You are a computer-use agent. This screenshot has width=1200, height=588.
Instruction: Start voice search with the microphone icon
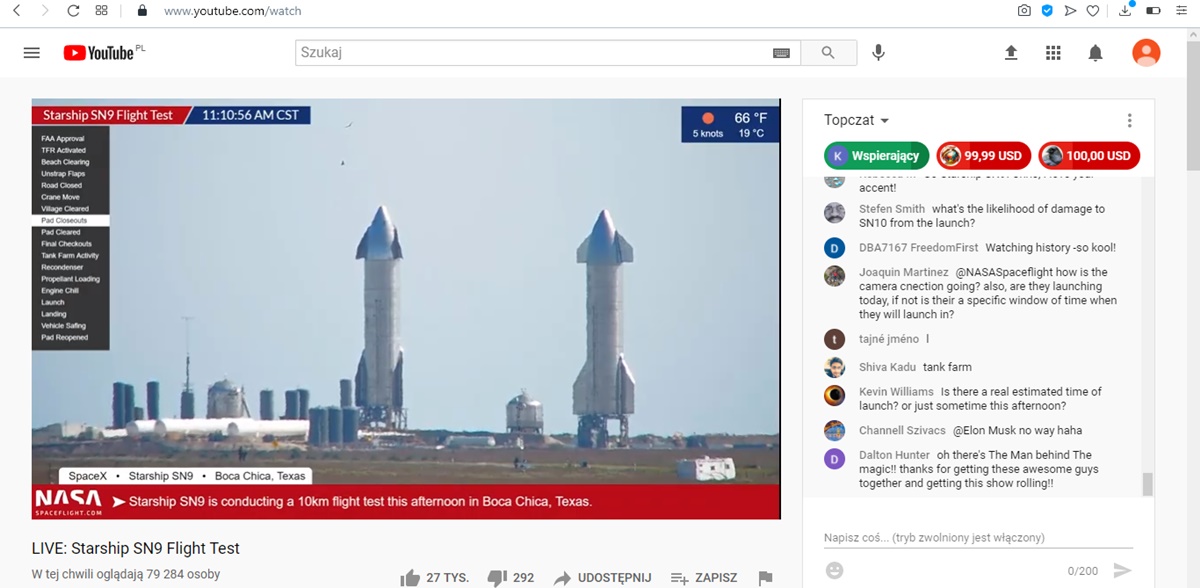click(878, 53)
